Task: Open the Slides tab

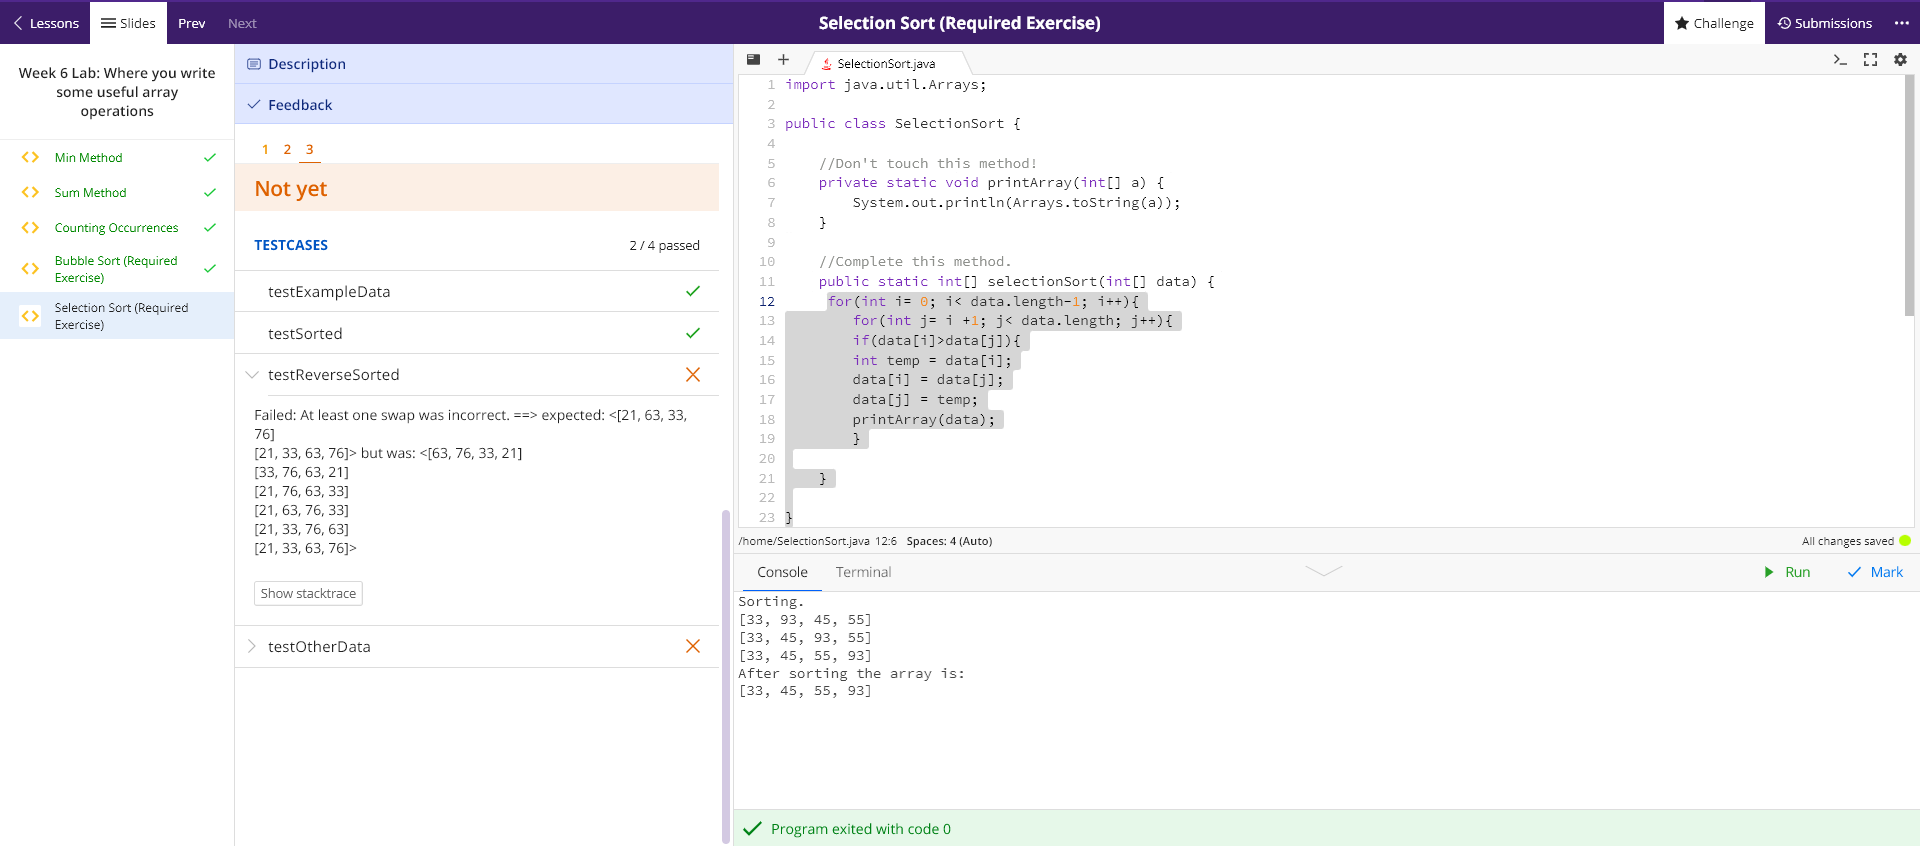Action: coord(128,23)
